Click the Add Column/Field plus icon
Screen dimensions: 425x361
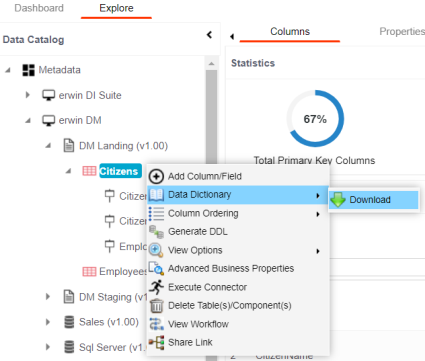(x=156, y=176)
